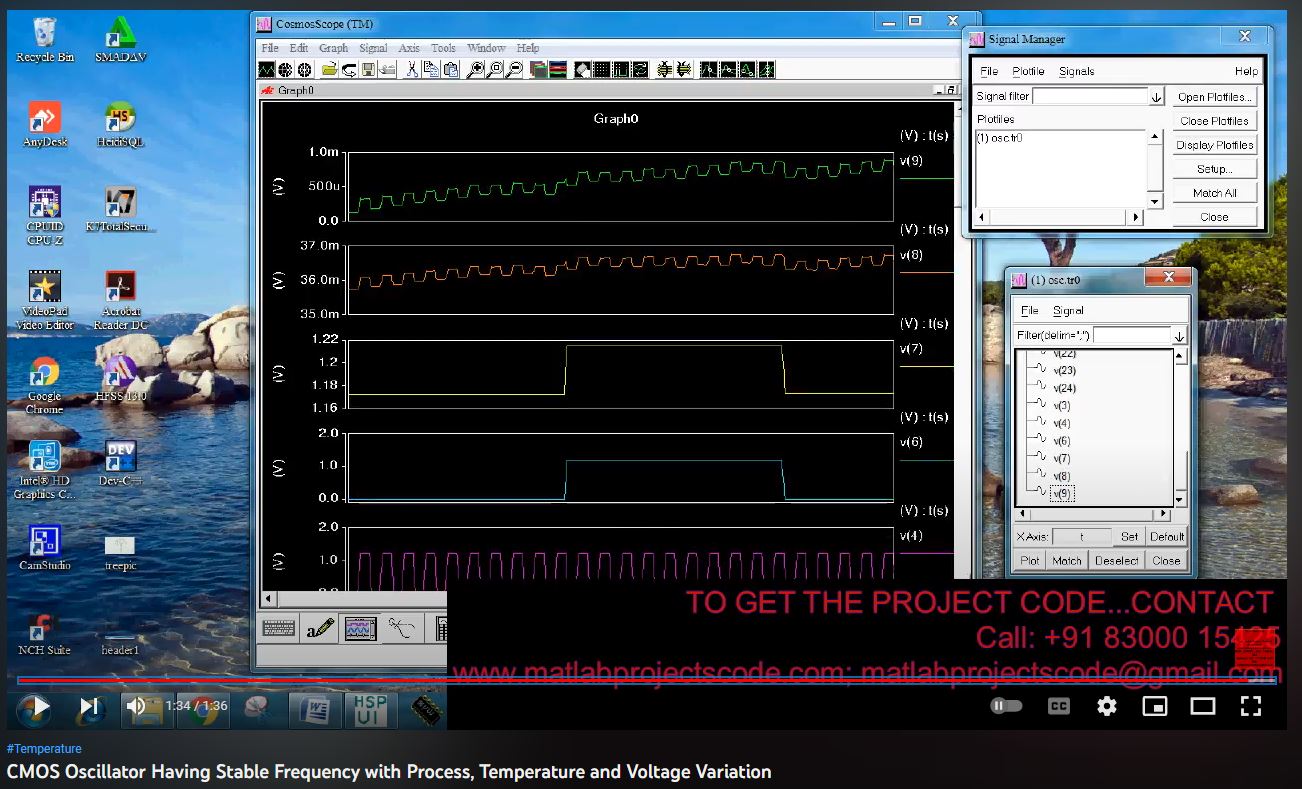Image resolution: width=1302 pixels, height=789 pixels.
Task: Expand the Filter(delim) dropdown in osc.tr0 window
Action: (x=1179, y=336)
